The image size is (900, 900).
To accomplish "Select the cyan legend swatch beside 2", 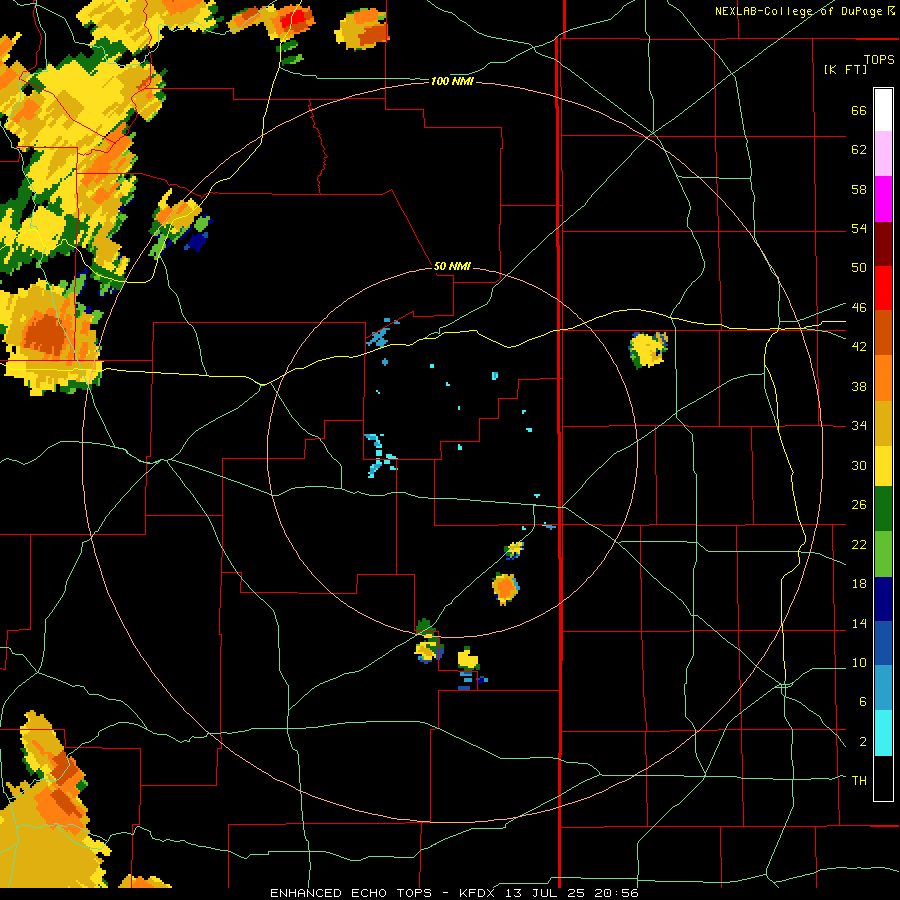I will tap(883, 733).
